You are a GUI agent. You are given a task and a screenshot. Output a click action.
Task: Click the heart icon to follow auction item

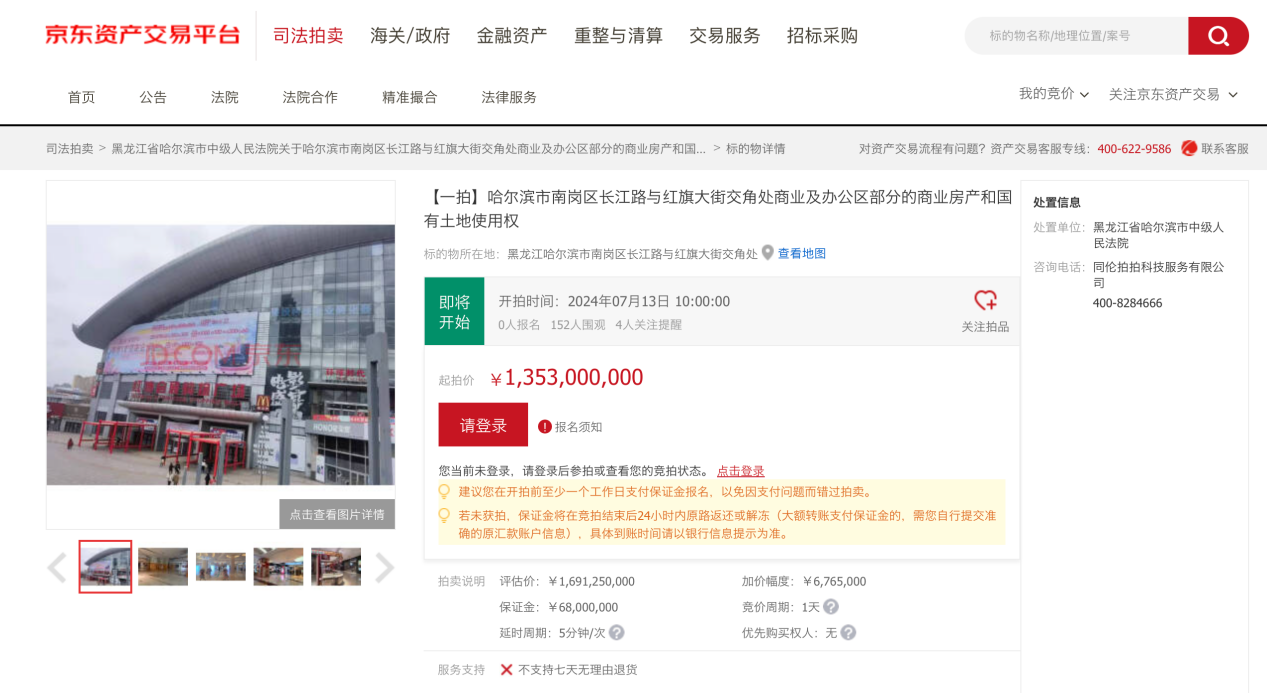pos(985,300)
